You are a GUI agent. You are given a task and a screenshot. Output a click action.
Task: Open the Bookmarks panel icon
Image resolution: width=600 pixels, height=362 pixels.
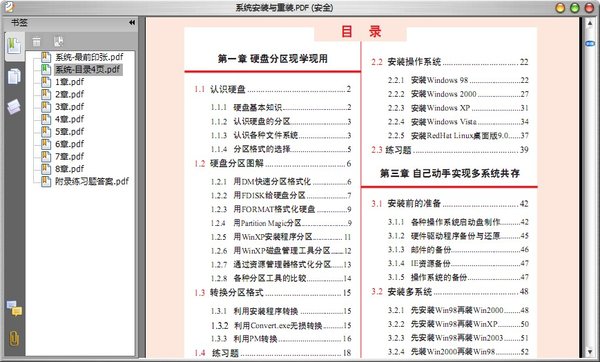[14, 46]
